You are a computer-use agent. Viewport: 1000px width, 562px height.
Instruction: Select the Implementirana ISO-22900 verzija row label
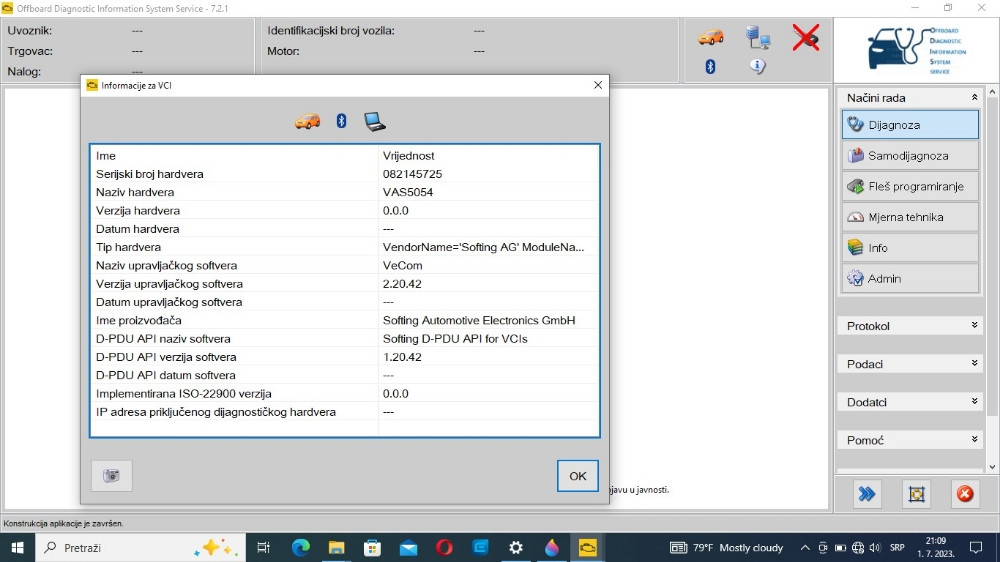click(184, 394)
